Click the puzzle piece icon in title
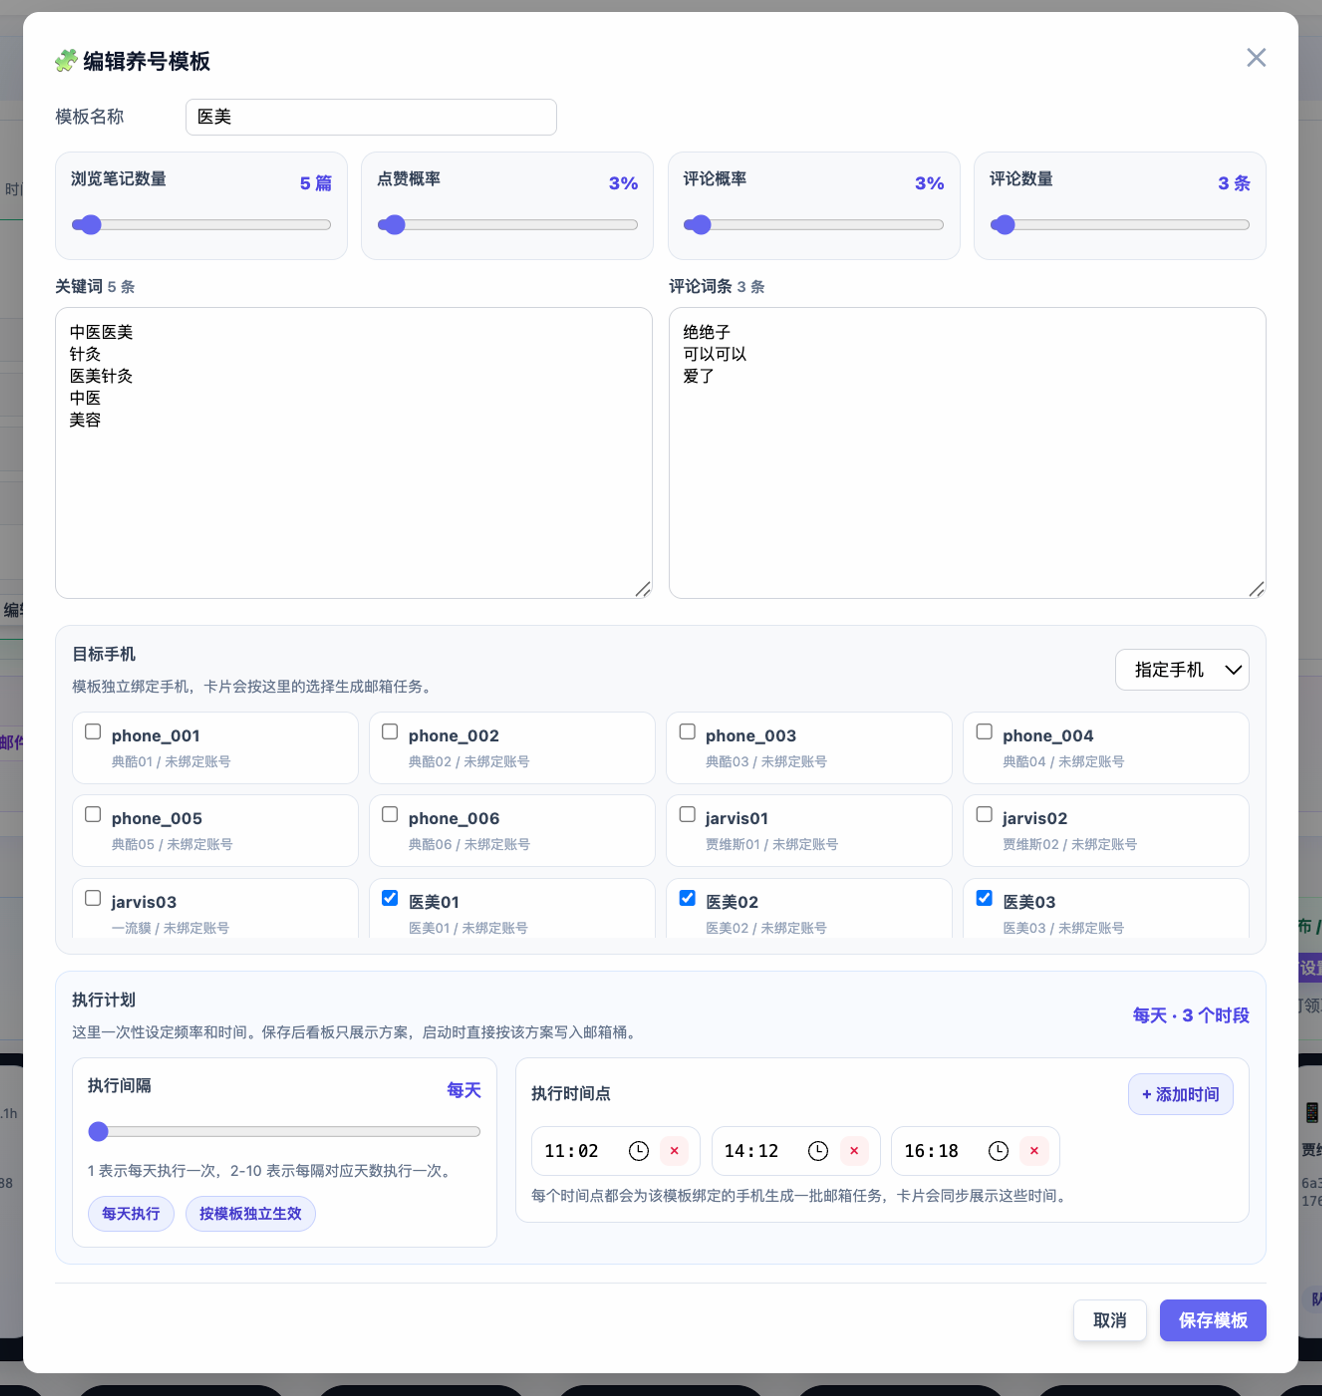1322x1396 pixels. pos(66,61)
